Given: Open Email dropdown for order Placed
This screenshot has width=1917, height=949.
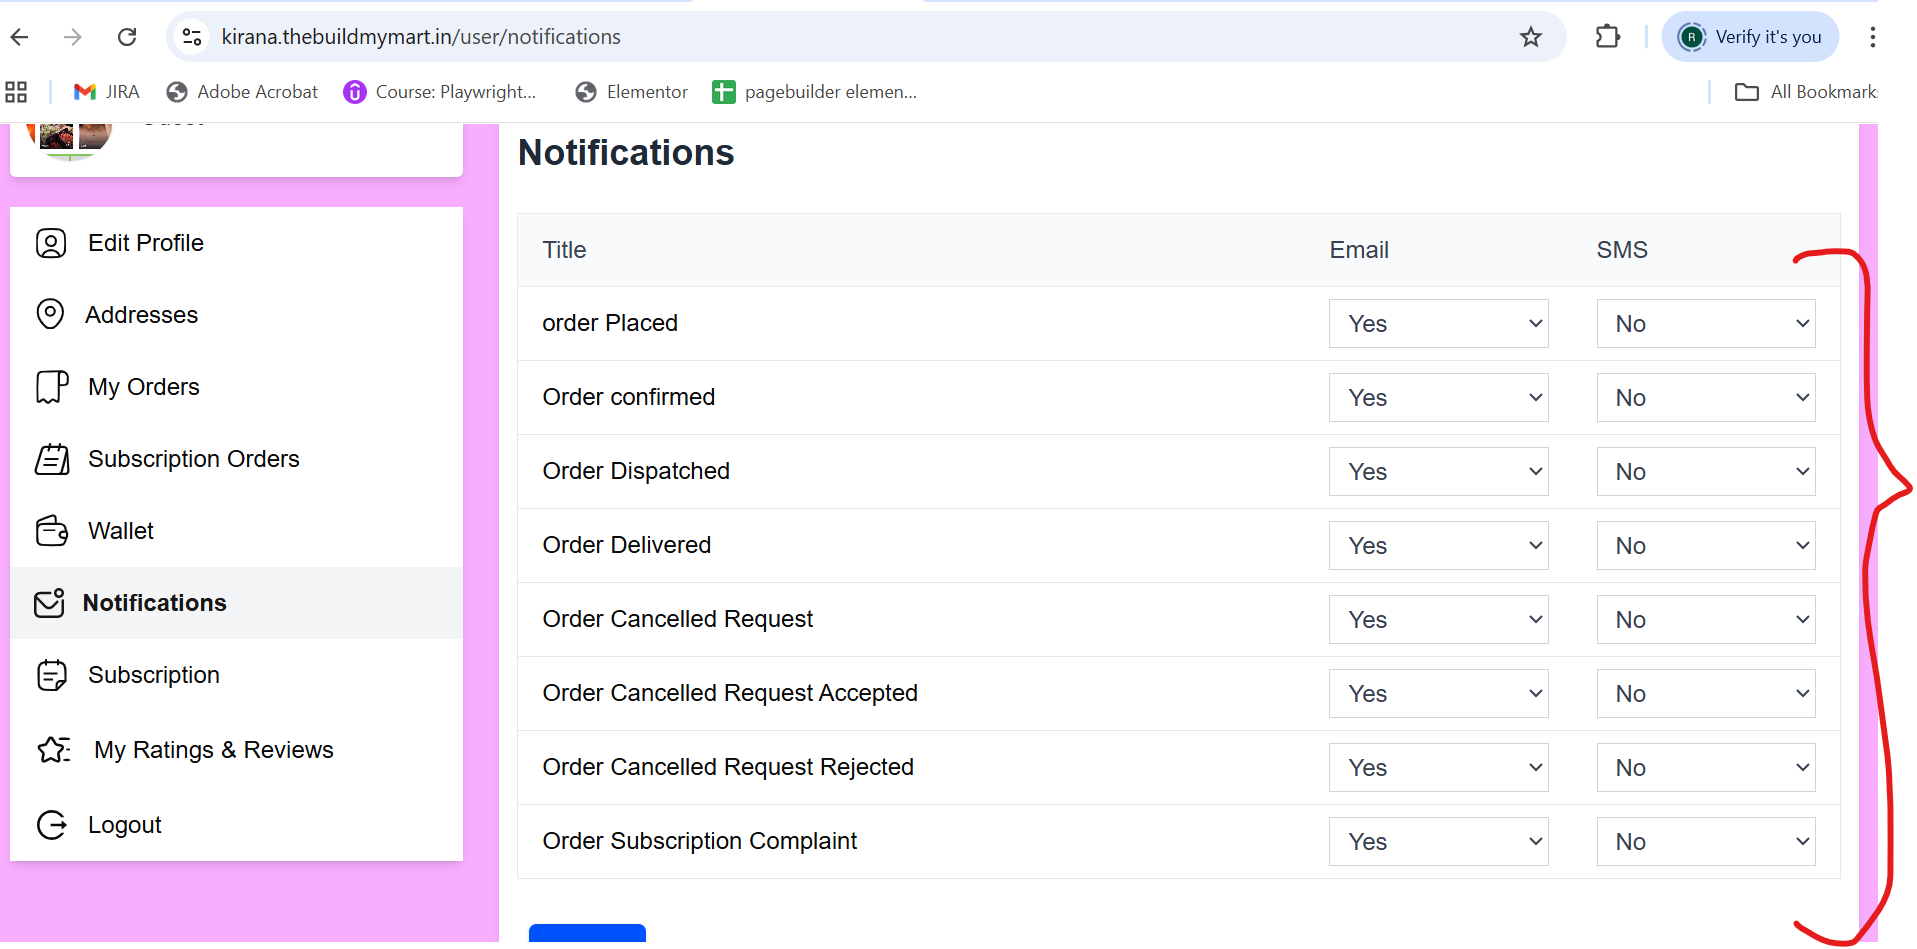Looking at the screenshot, I should [x=1438, y=324].
